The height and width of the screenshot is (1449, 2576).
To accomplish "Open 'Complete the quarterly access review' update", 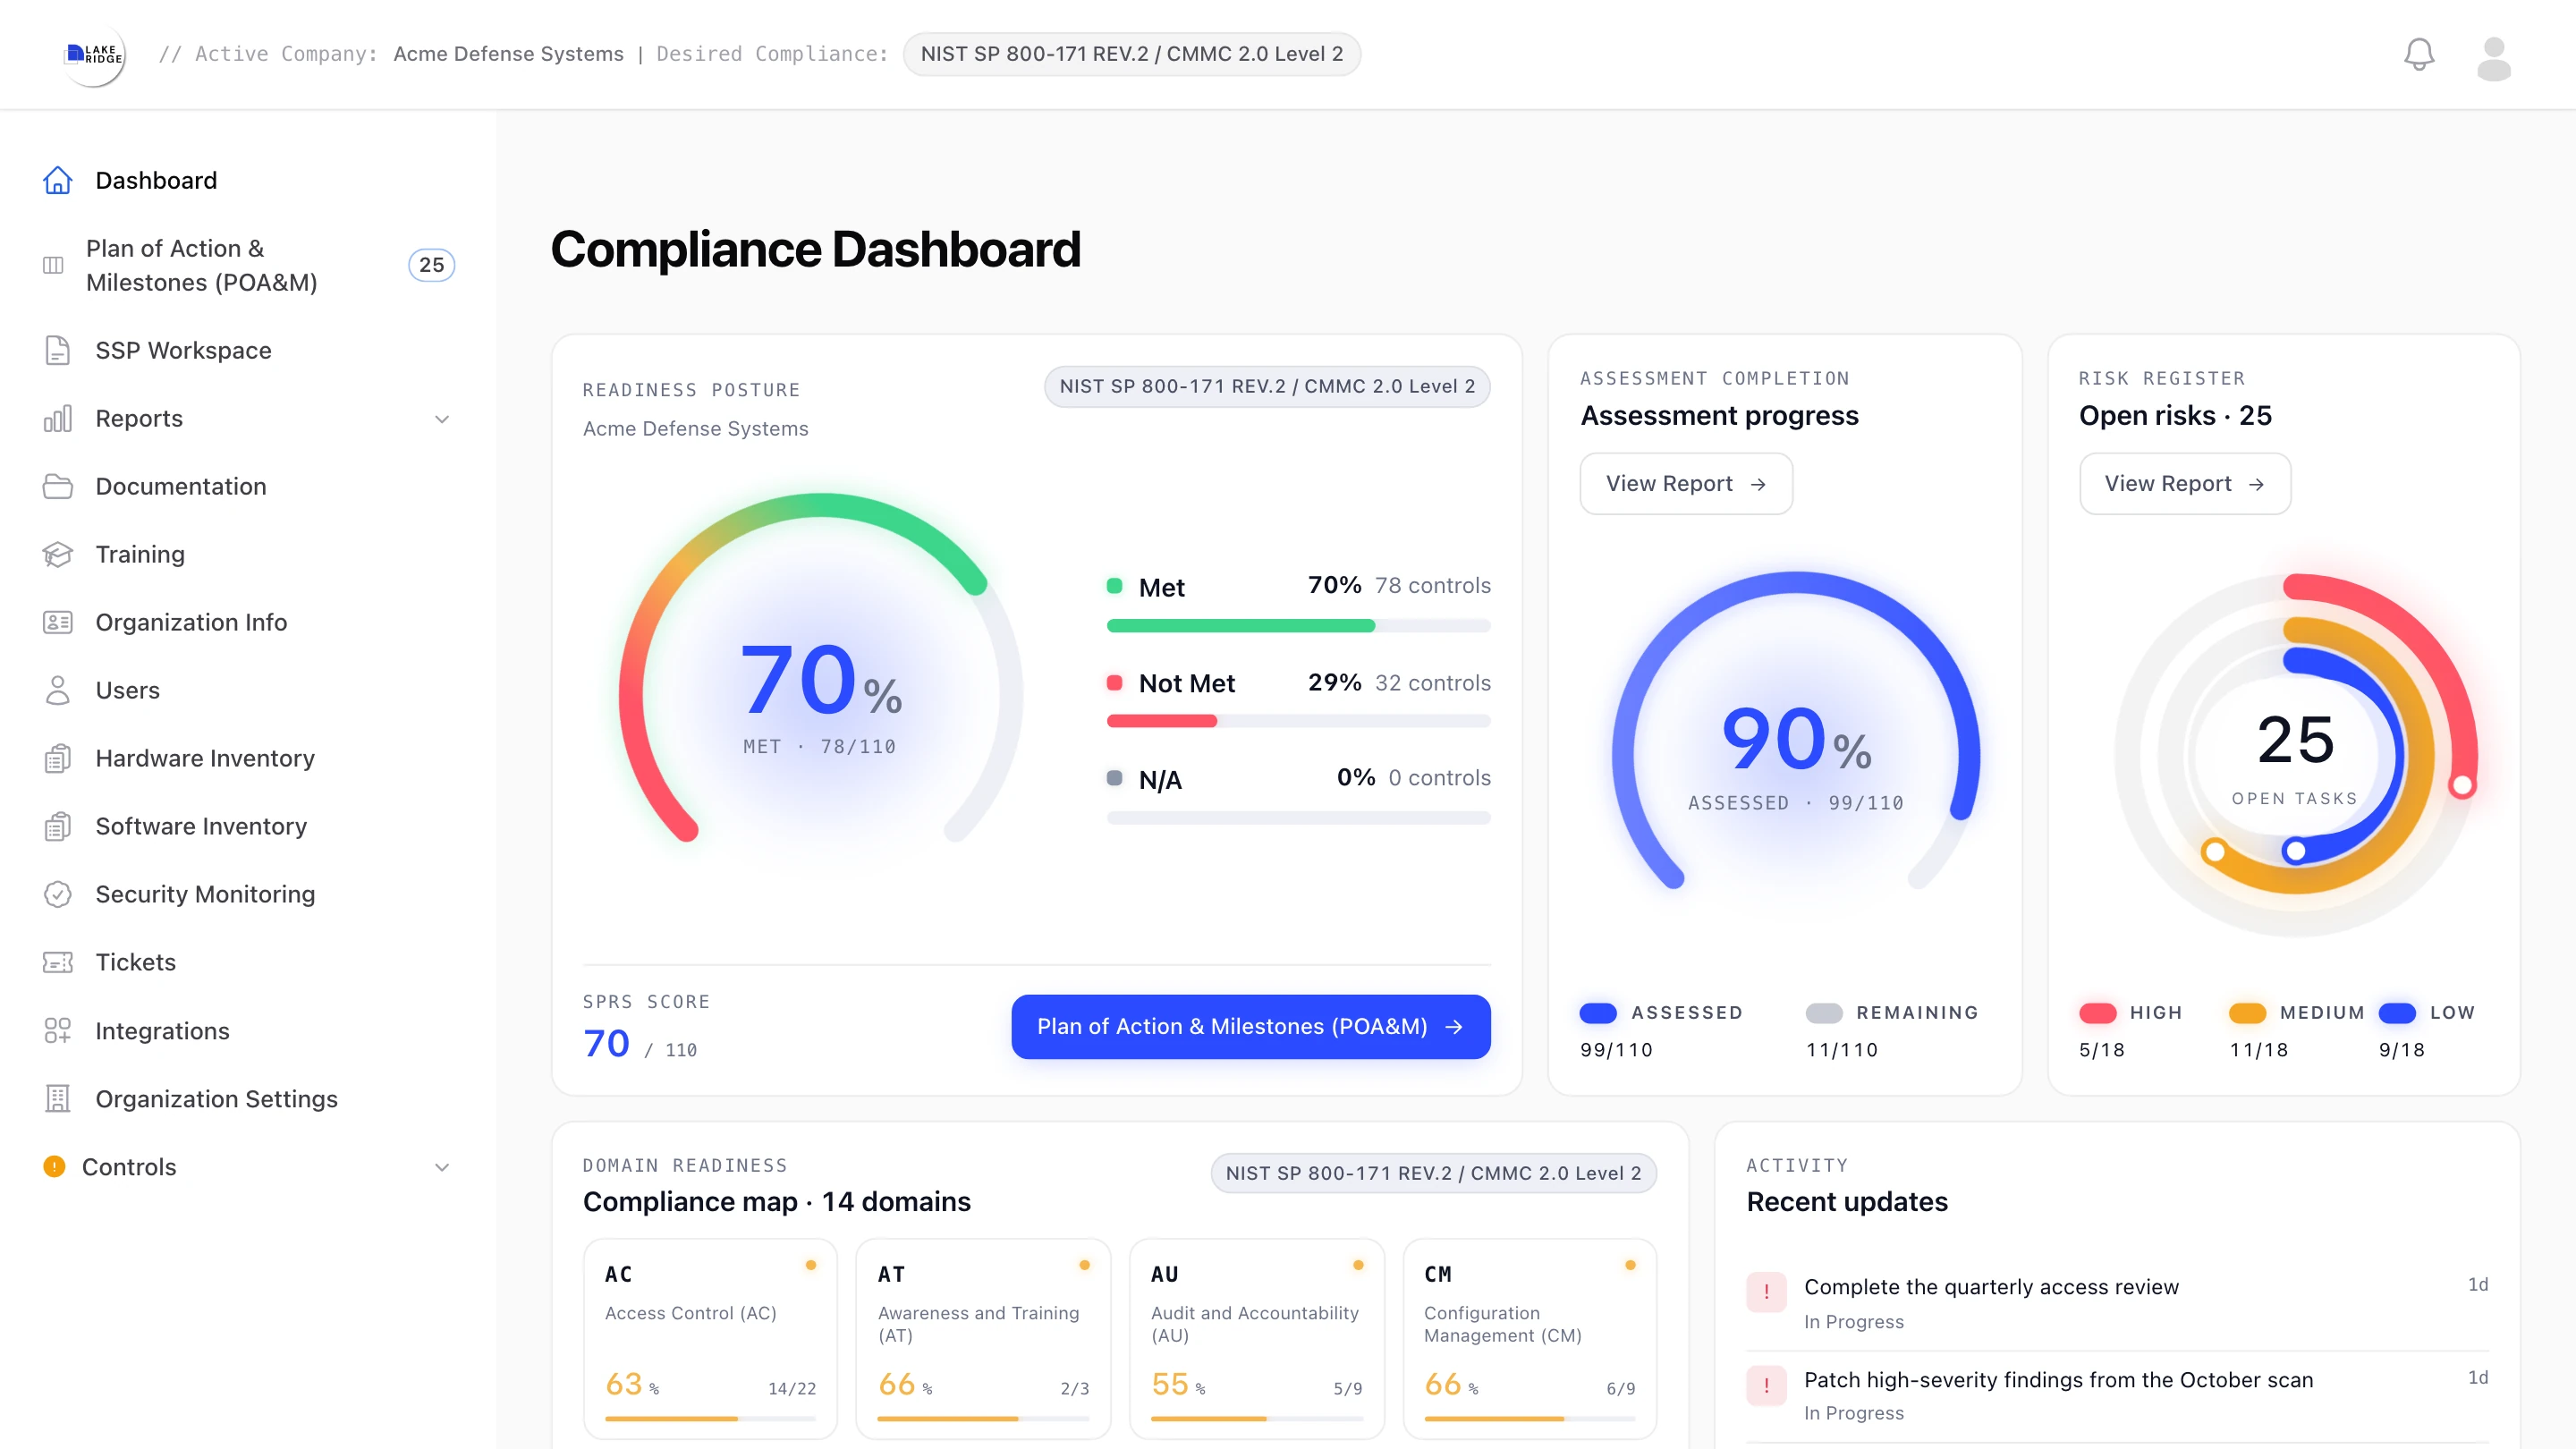I will (2116, 1303).
